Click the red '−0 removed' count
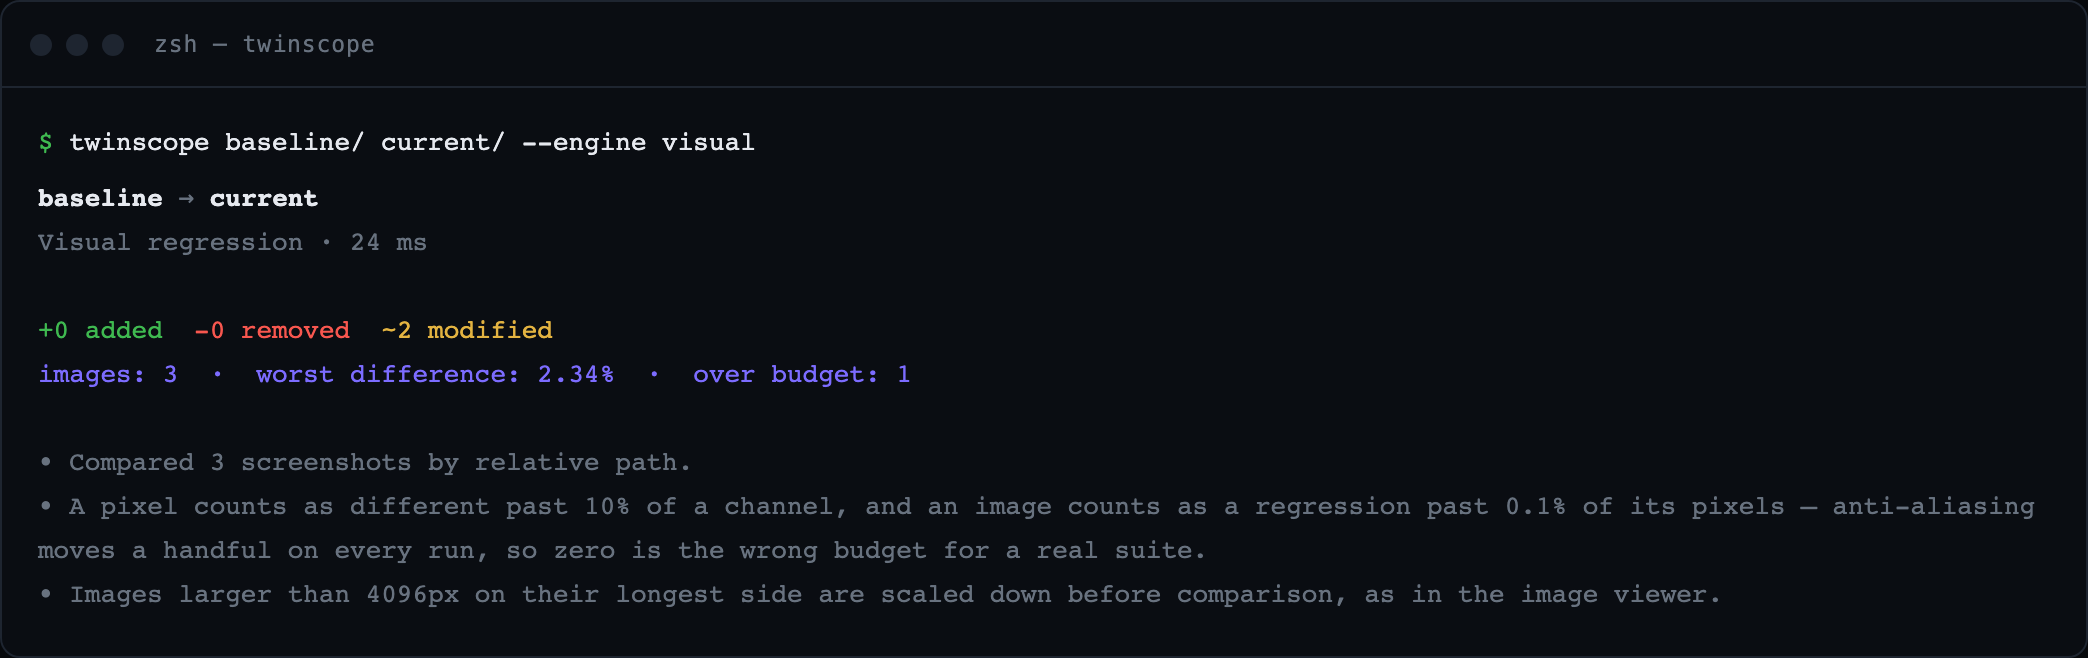 (x=272, y=331)
